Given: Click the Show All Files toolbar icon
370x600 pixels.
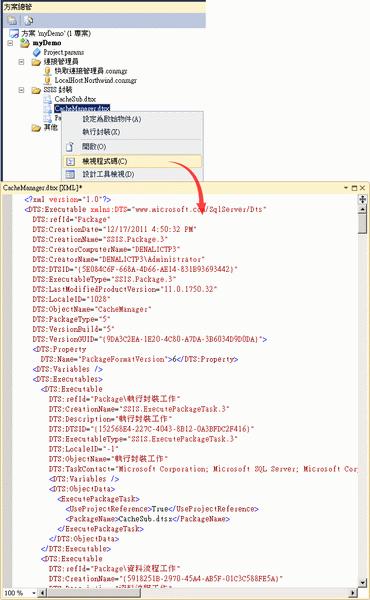Looking at the screenshot, I should [28, 20].
